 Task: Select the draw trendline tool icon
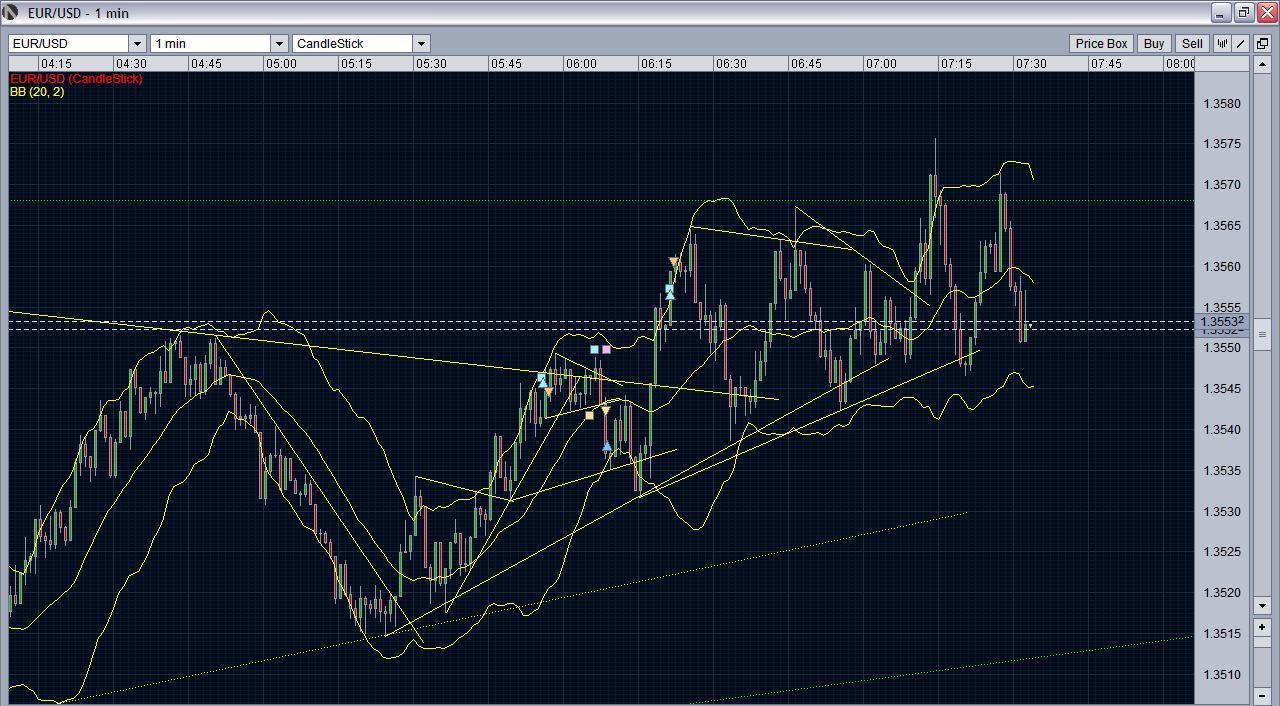point(1240,43)
